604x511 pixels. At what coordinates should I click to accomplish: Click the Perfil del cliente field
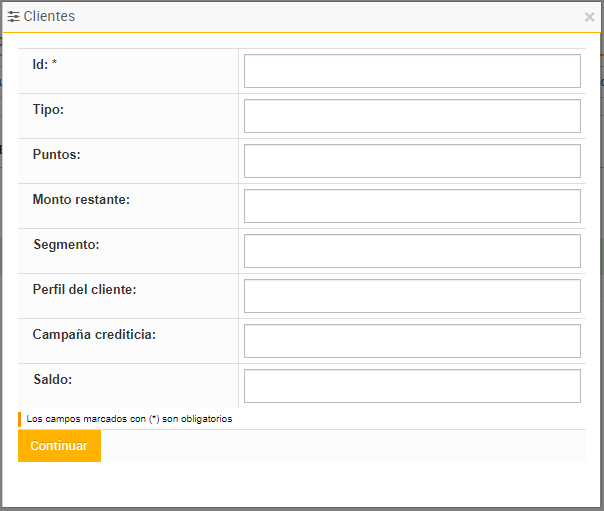(x=412, y=296)
